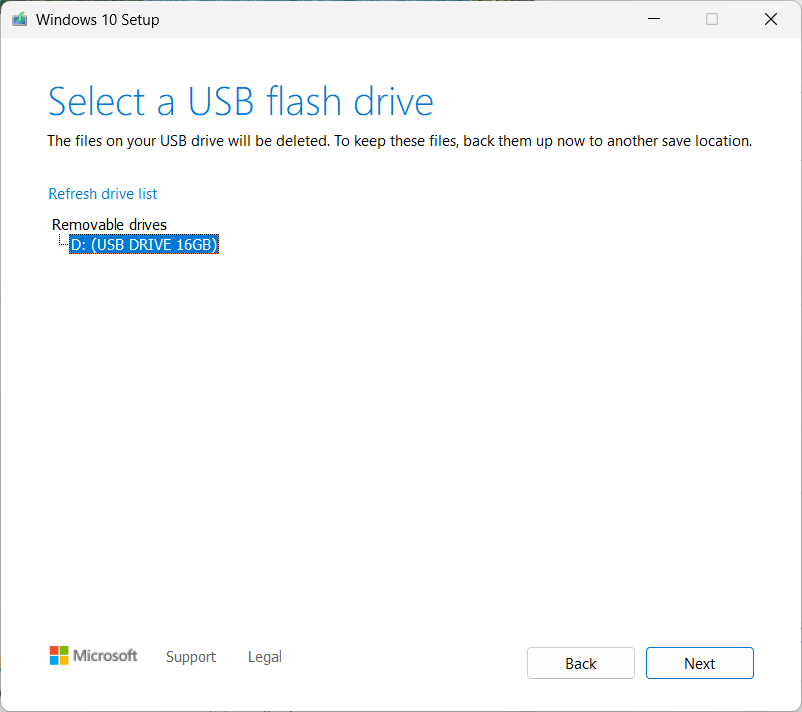Select the Removable drives tree node

point(109,225)
